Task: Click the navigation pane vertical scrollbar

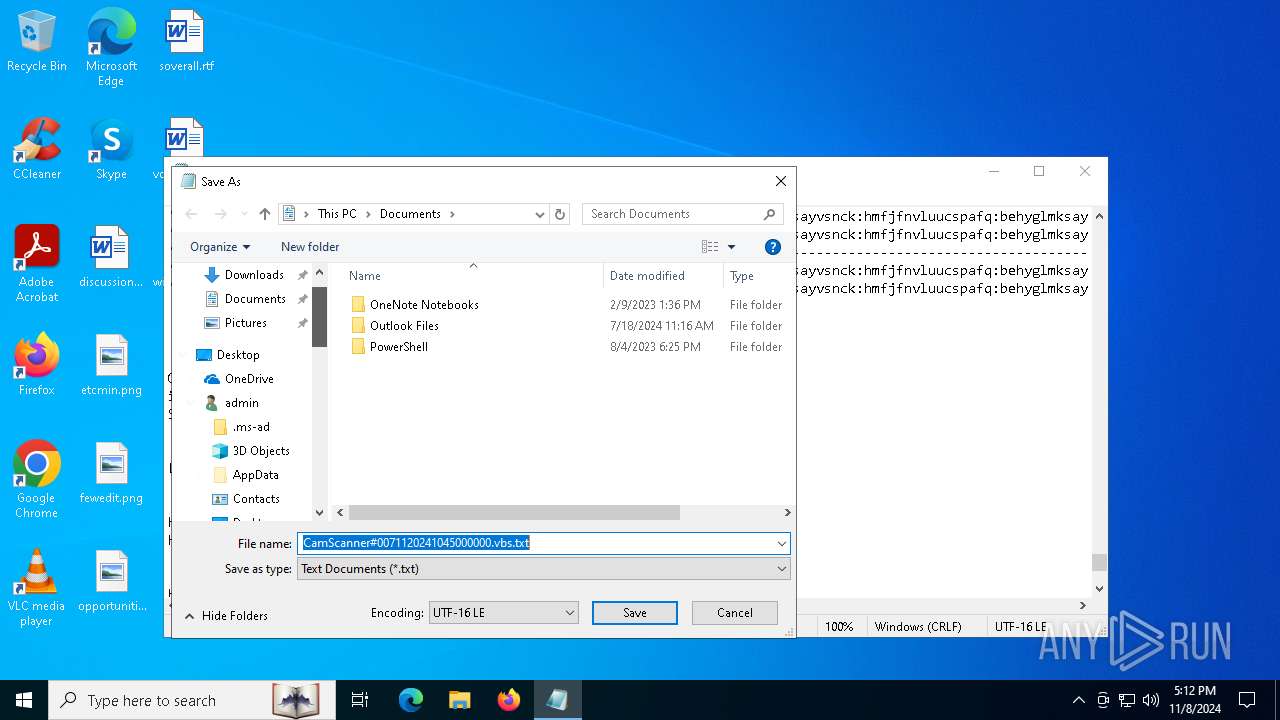Action: (320, 316)
